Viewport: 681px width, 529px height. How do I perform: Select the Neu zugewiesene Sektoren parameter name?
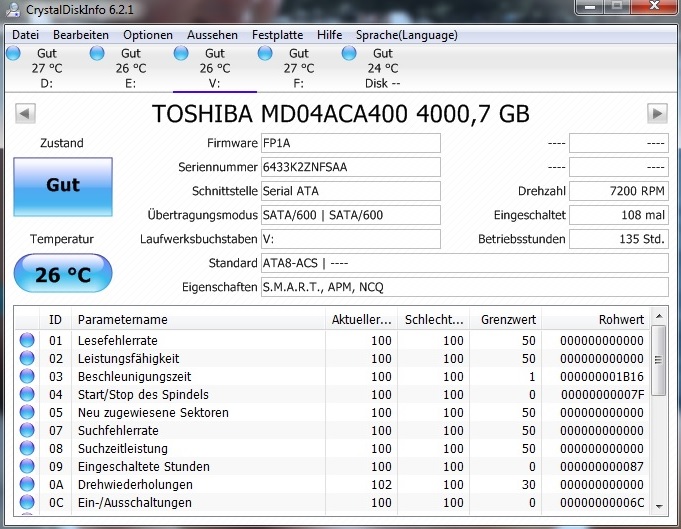tap(153, 413)
